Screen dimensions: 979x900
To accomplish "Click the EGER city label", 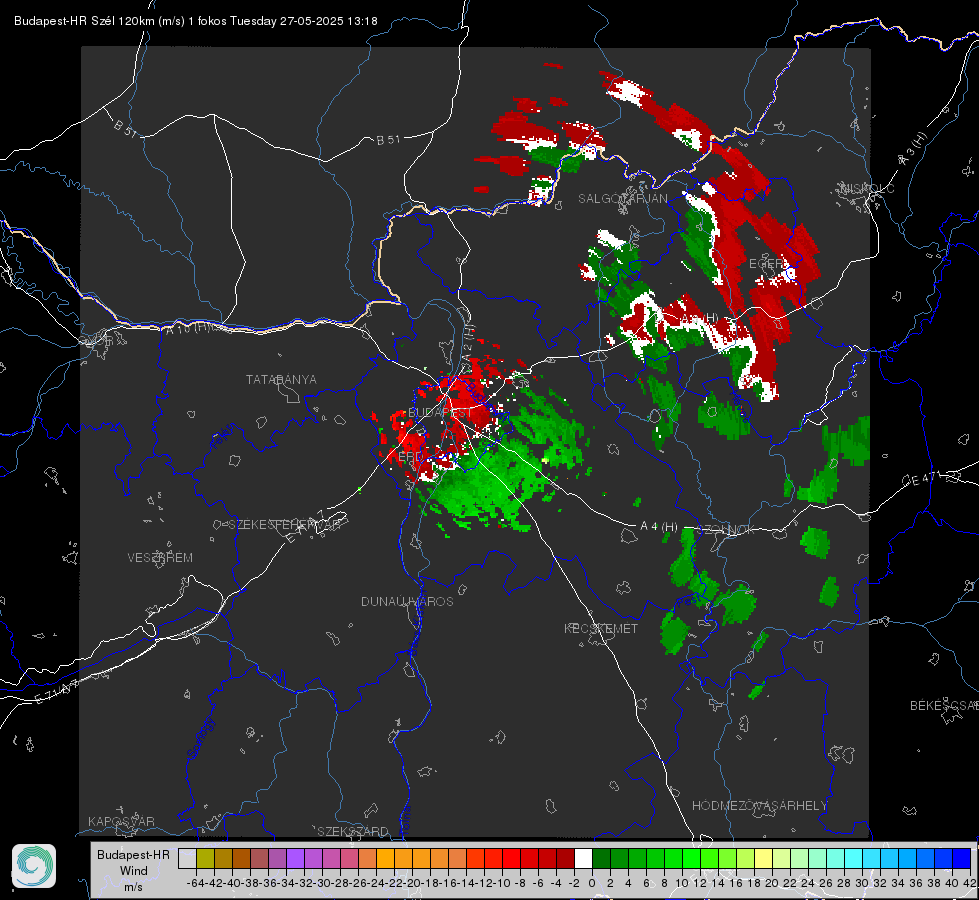I will [766, 264].
